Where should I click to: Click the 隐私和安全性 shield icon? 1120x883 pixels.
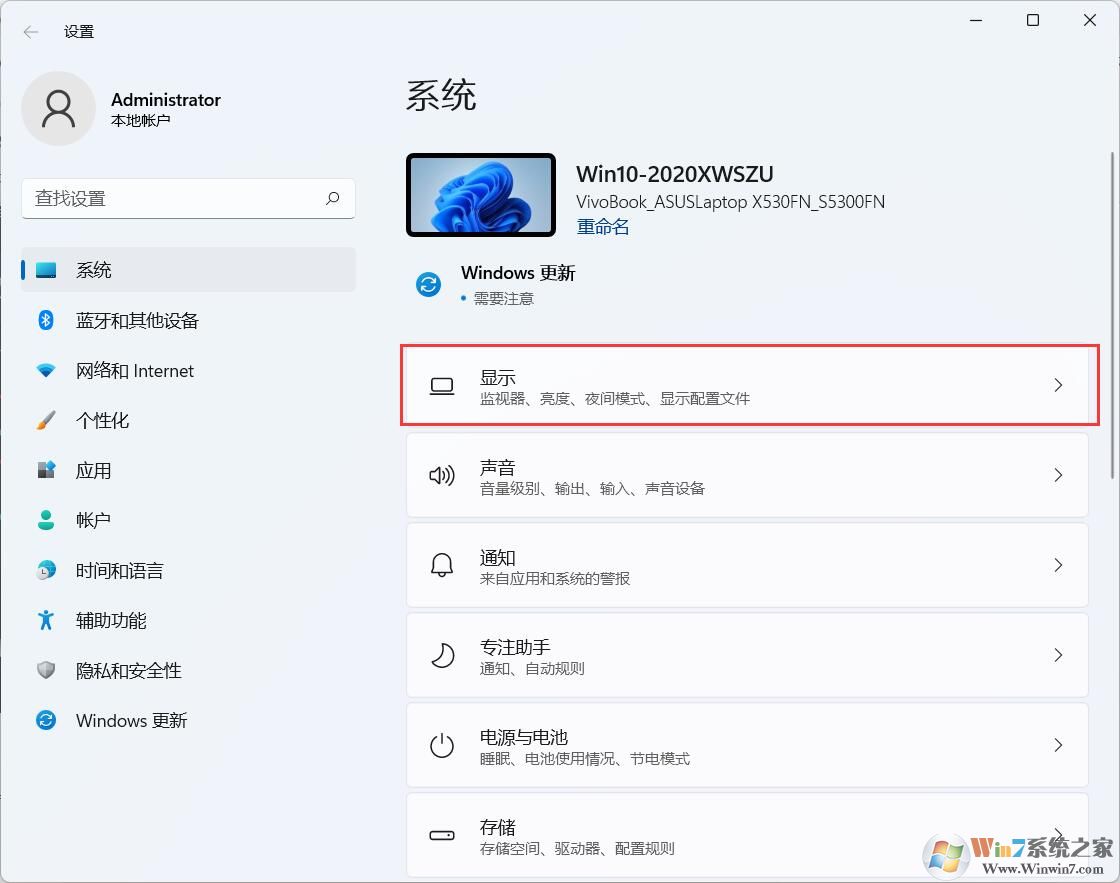click(x=47, y=670)
